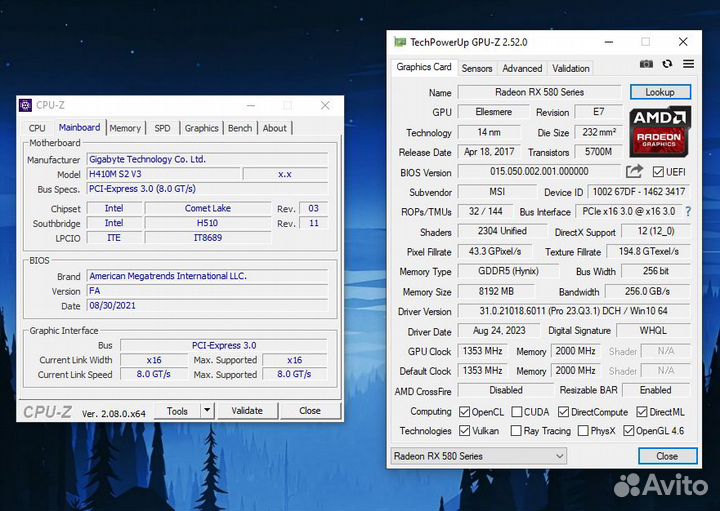Click the Tools button in CPU-Z
720x511 pixels.
click(x=177, y=411)
